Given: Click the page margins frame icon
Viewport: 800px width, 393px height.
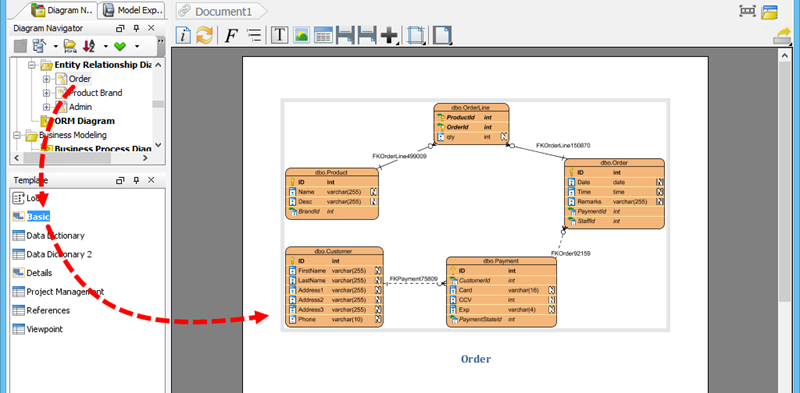Looking at the screenshot, I should pyautogui.click(x=416, y=36).
